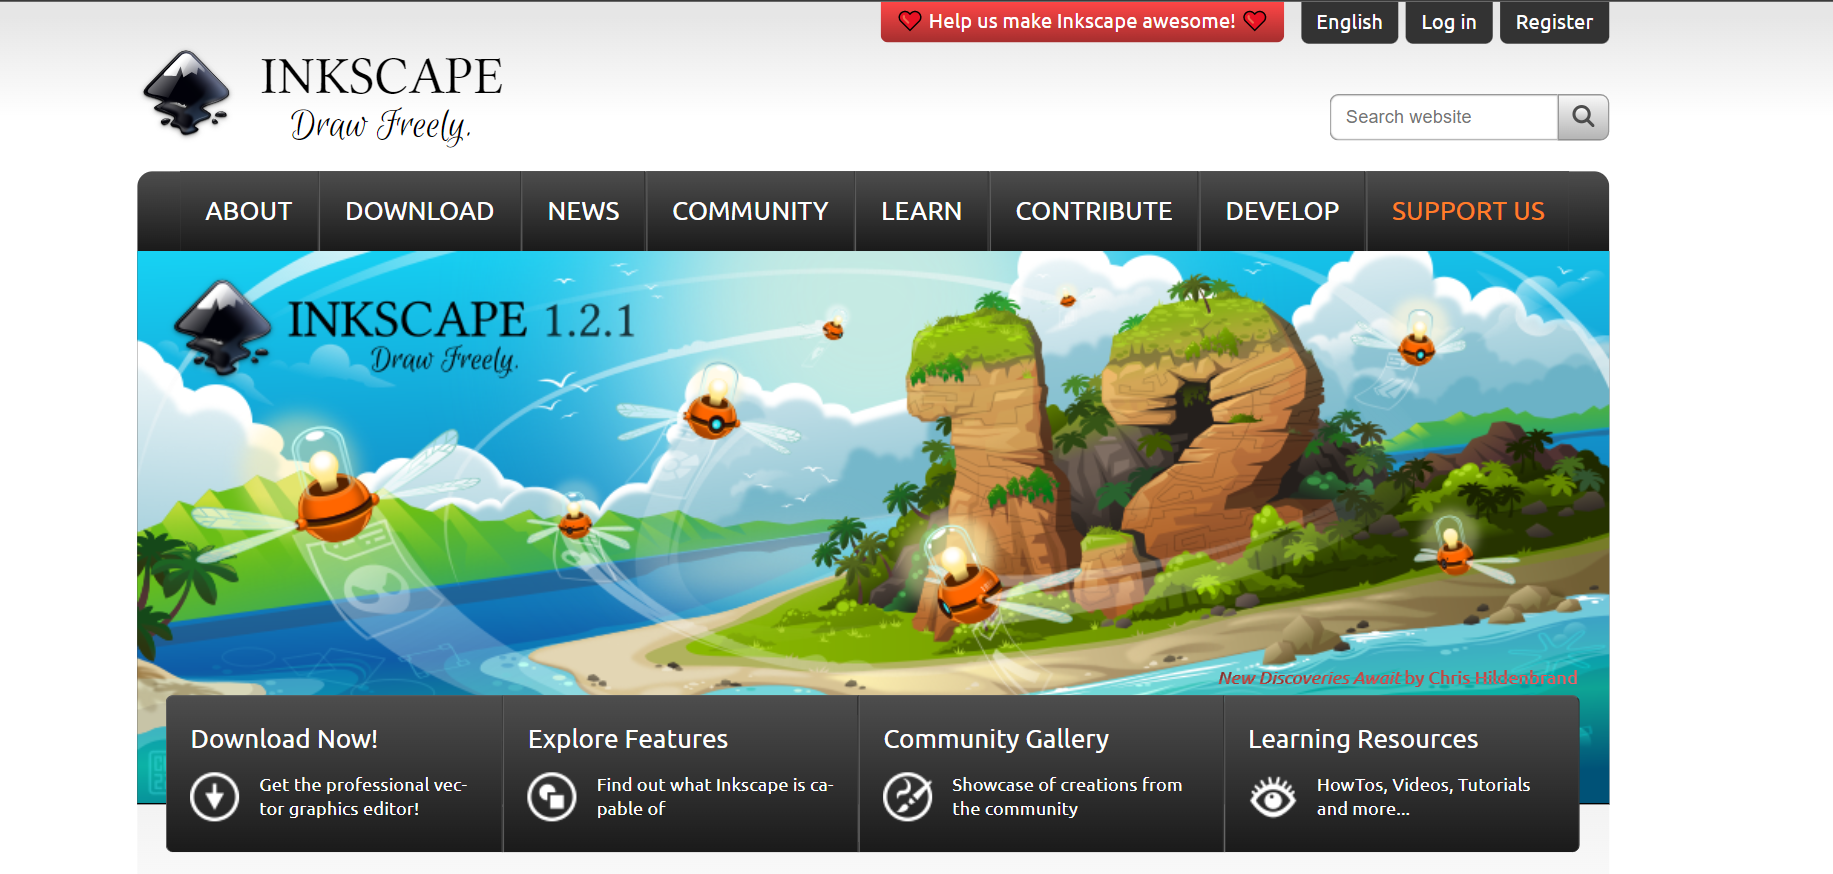Click the download arrow circle icon
This screenshot has width=1833, height=874.
tap(214, 797)
